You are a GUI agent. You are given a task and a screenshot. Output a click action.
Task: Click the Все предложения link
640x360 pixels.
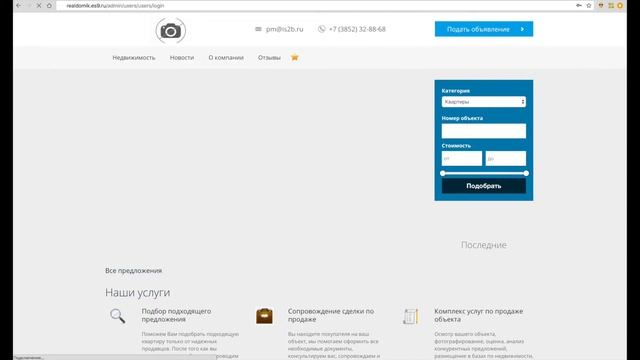click(x=133, y=271)
